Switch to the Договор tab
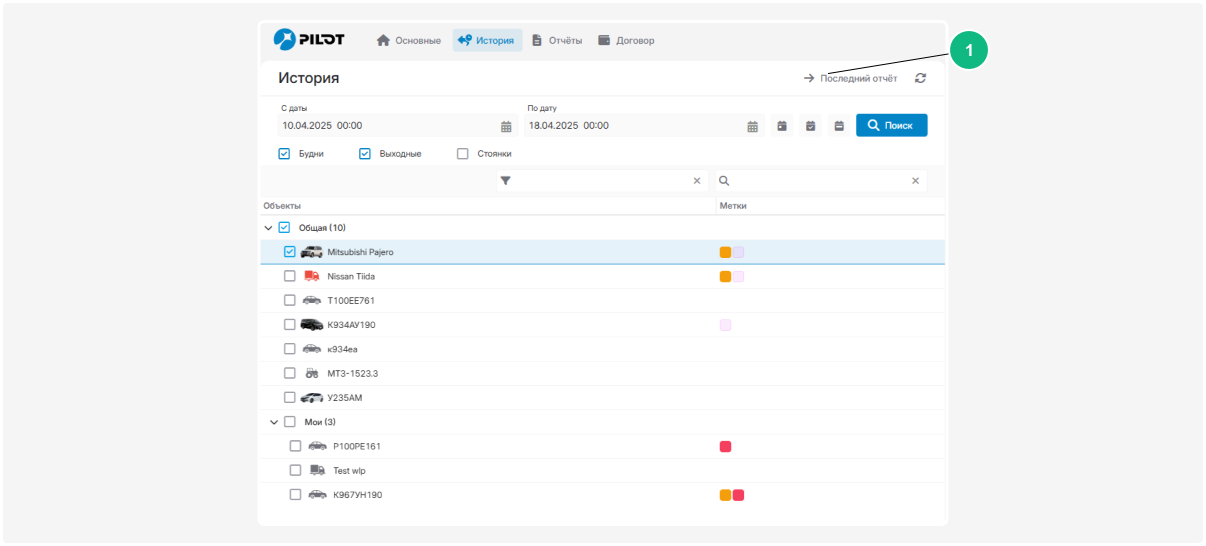 pos(626,41)
